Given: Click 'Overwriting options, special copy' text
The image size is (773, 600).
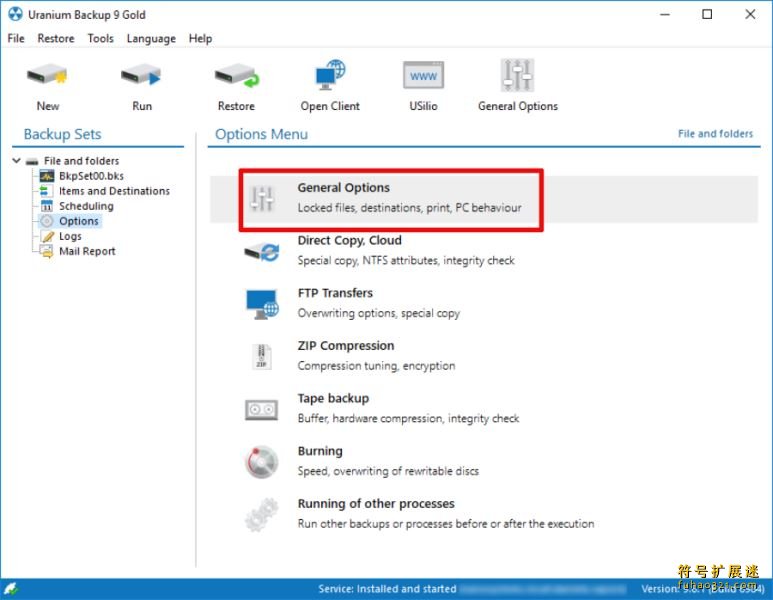Looking at the screenshot, I should [x=379, y=314].
